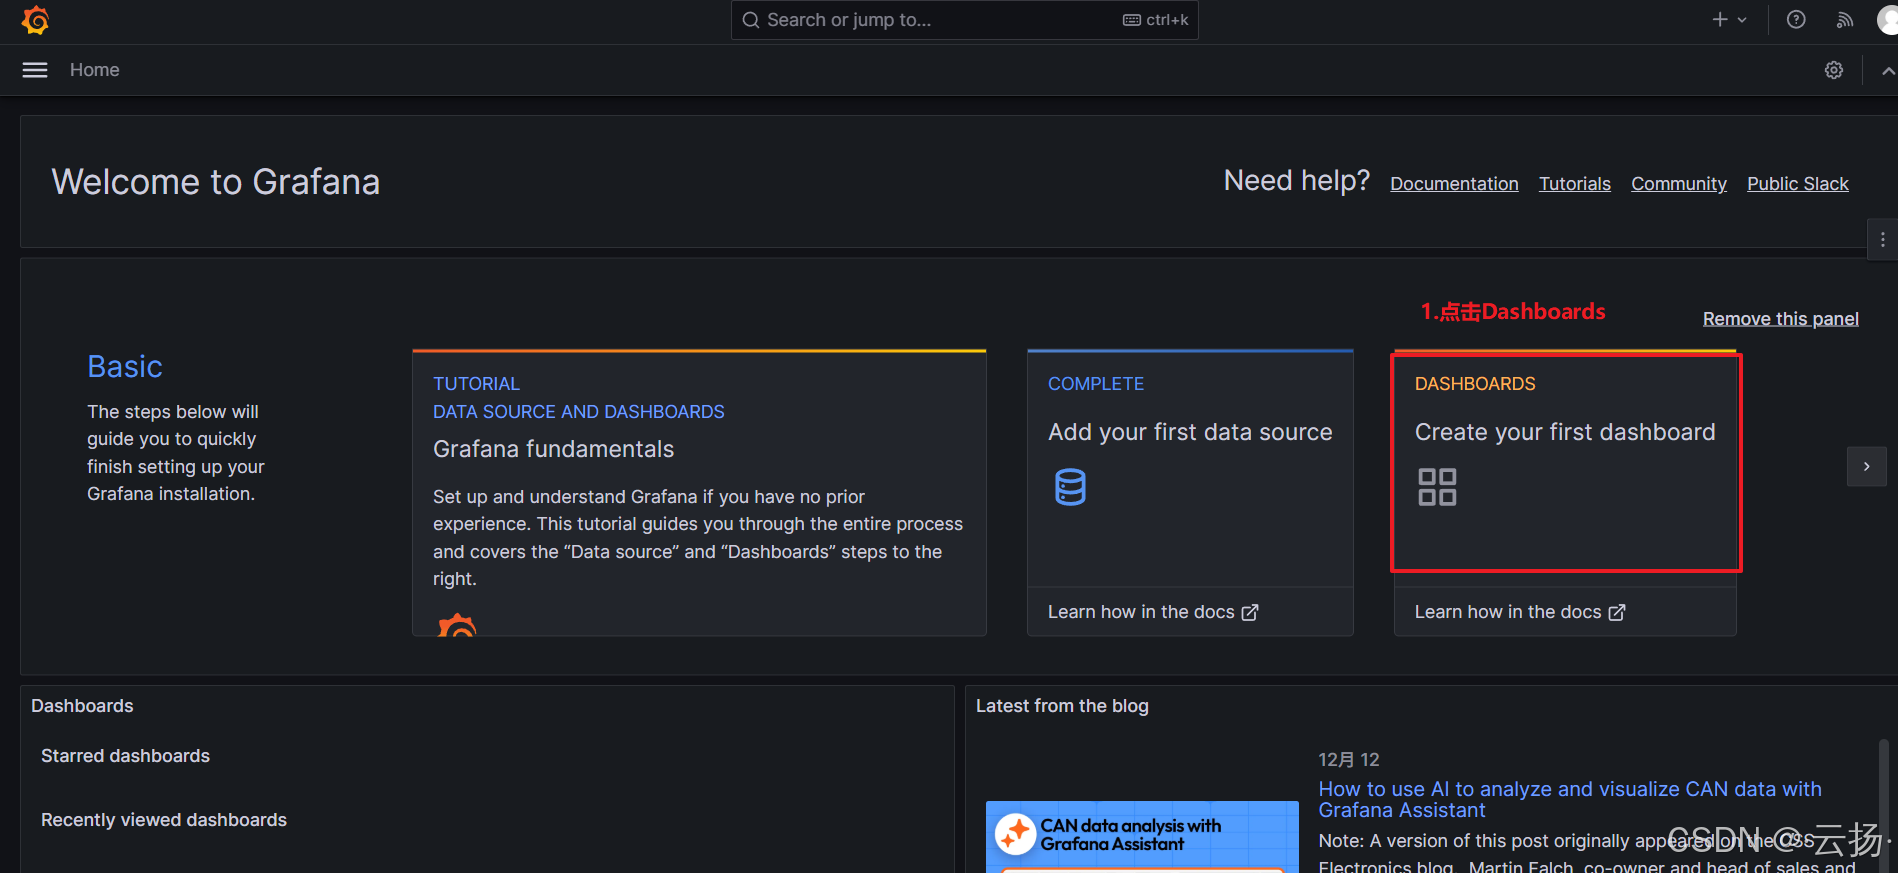Viewport: 1898px width, 873px height.
Task: Open the Documentation link
Action: (1454, 184)
